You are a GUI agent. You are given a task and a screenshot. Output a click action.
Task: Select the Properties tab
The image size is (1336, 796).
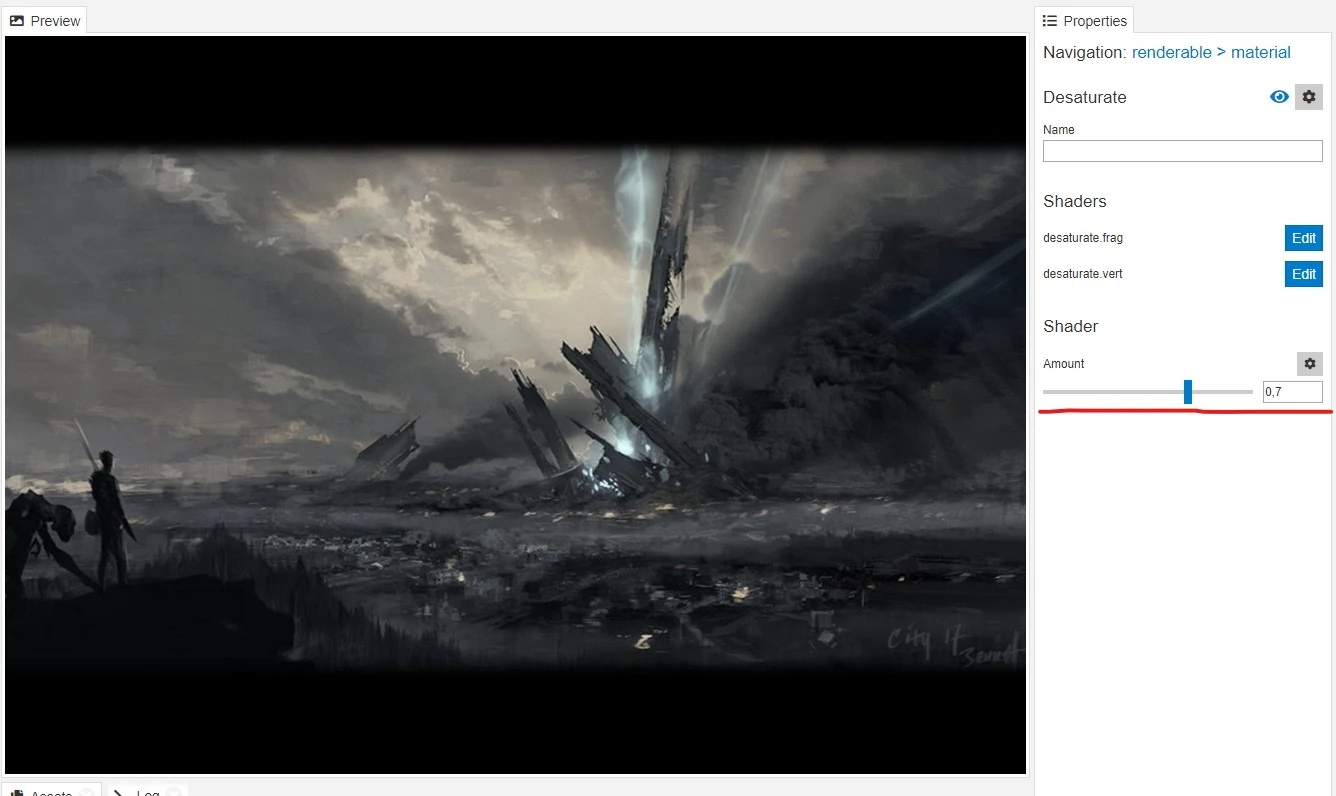1084,21
